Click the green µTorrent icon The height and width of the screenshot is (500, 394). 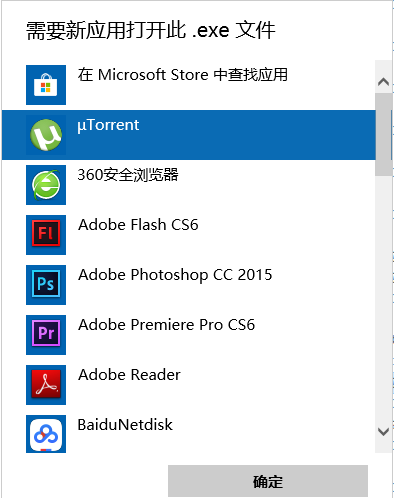(46, 135)
